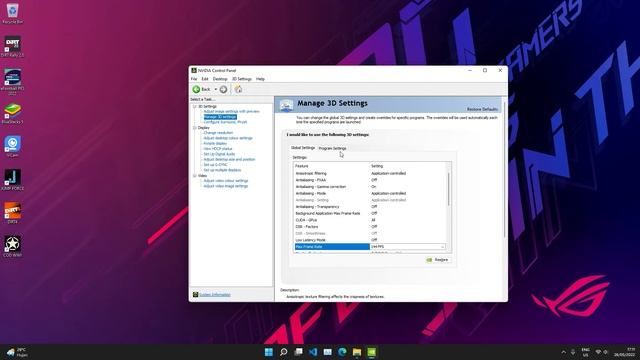The height and width of the screenshot is (360, 640).
Task: Select Antialiasing - Transparency row
Action: tap(370, 207)
